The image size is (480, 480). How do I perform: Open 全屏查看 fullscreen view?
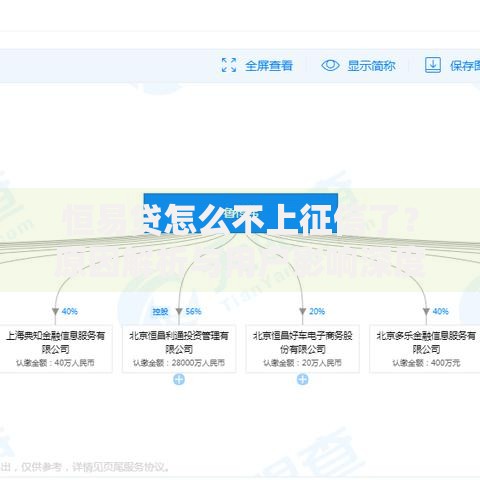[x=269, y=65]
